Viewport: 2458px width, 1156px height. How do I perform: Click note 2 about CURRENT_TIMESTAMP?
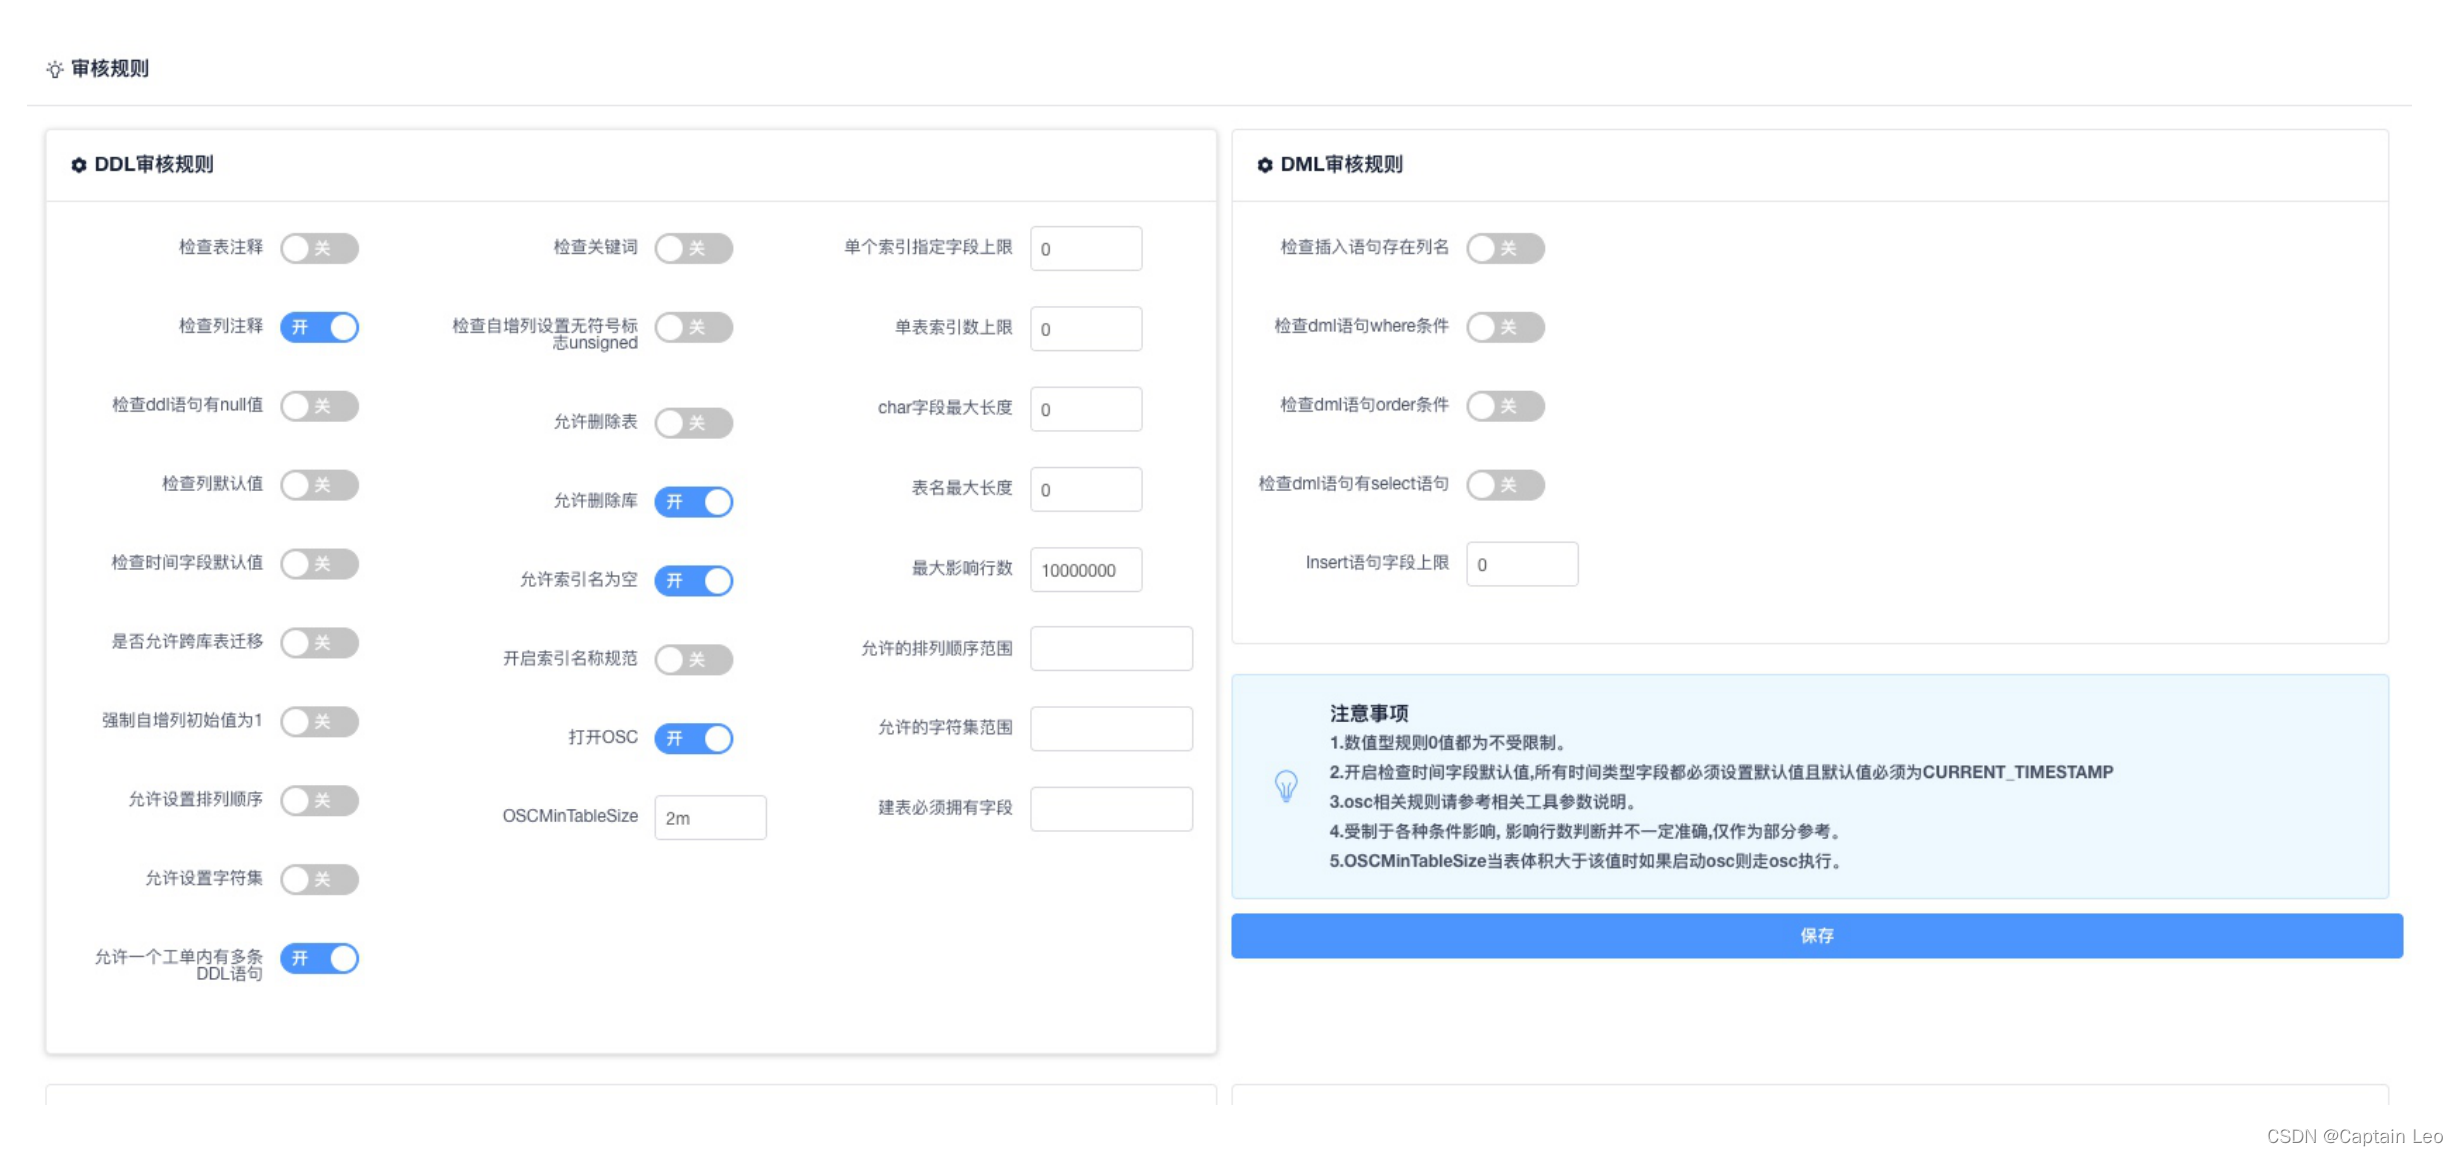tap(1721, 772)
